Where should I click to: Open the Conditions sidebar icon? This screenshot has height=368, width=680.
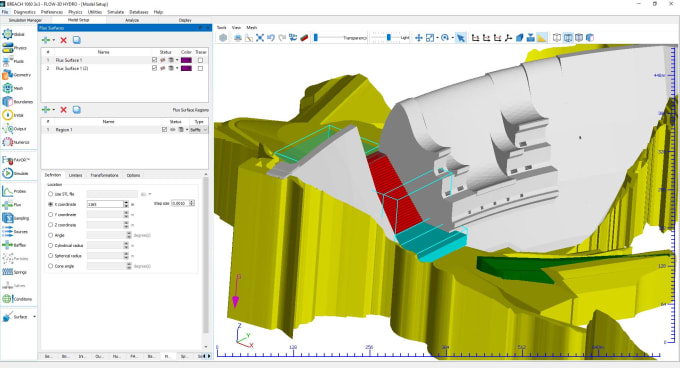(8, 299)
